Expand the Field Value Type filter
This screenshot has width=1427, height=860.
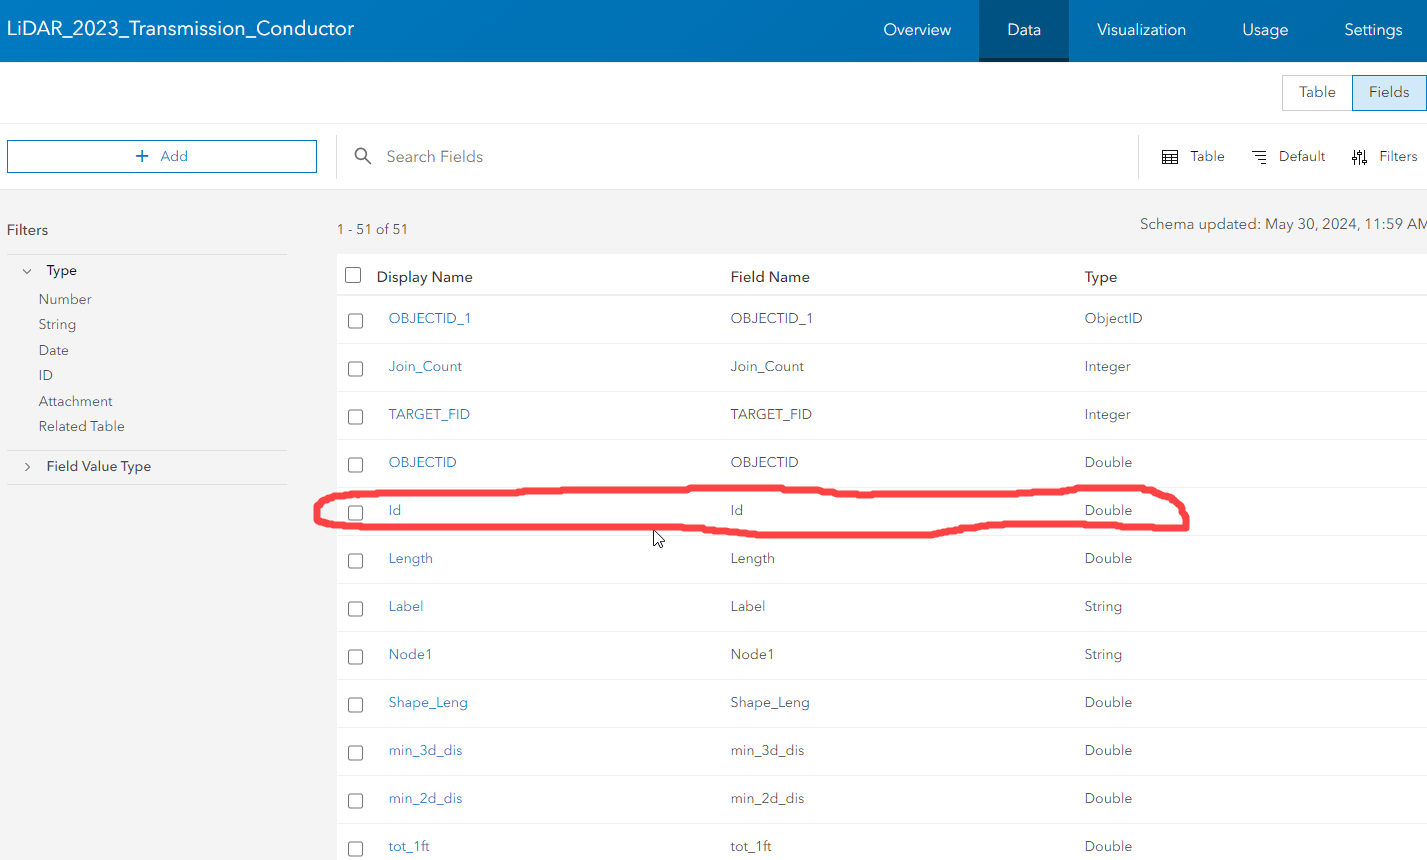point(26,466)
